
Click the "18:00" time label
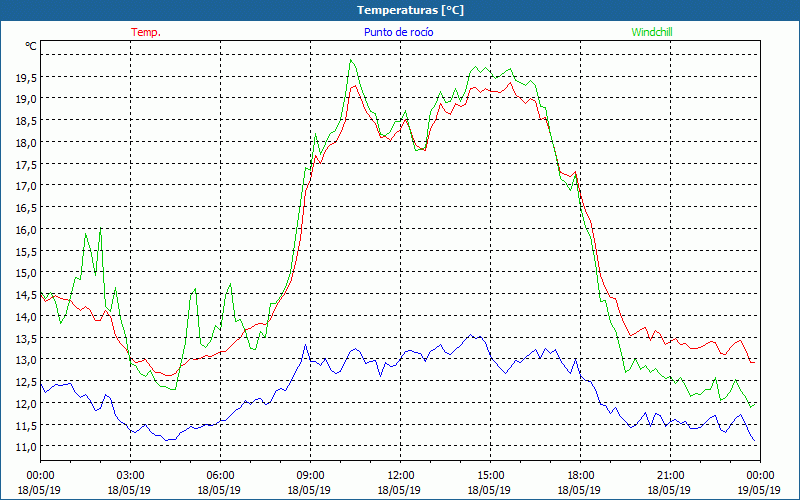coord(581,476)
